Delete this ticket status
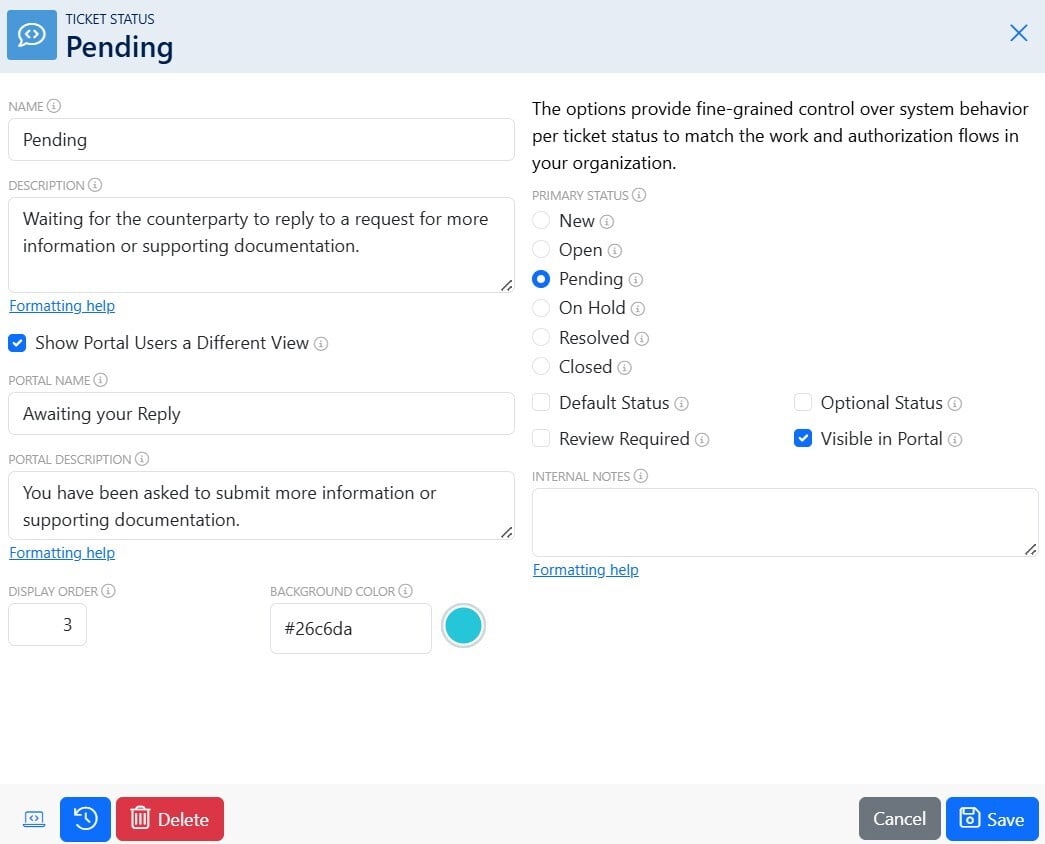This screenshot has width=1045, height=844. pyautogui.click(x=170, y=819)
